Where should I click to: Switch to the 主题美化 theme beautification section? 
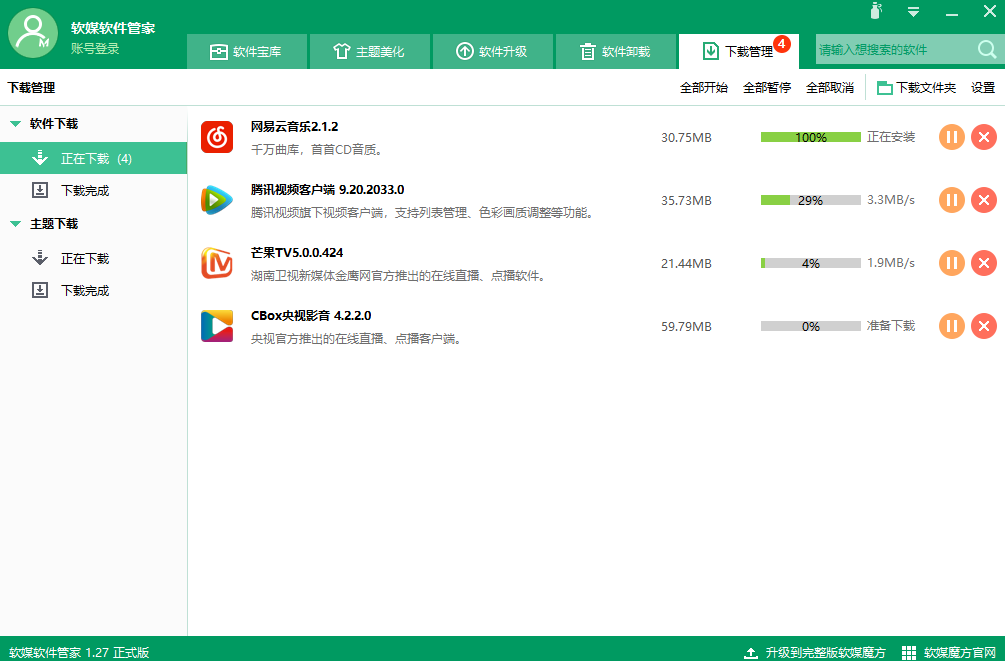370,51
